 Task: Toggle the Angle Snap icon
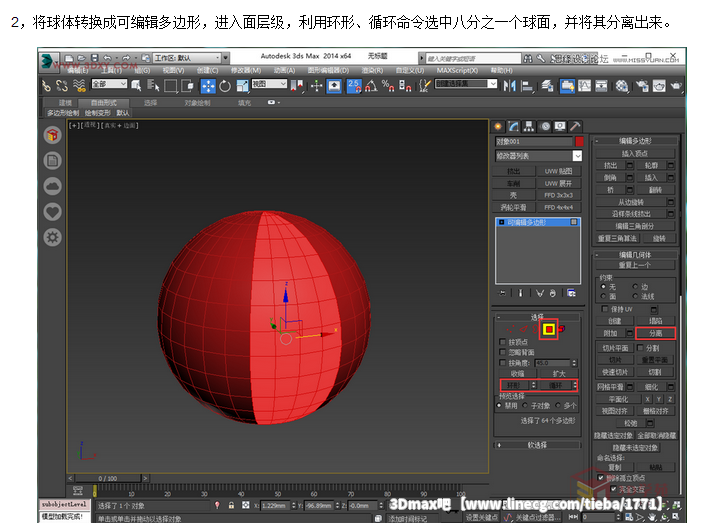371,86
